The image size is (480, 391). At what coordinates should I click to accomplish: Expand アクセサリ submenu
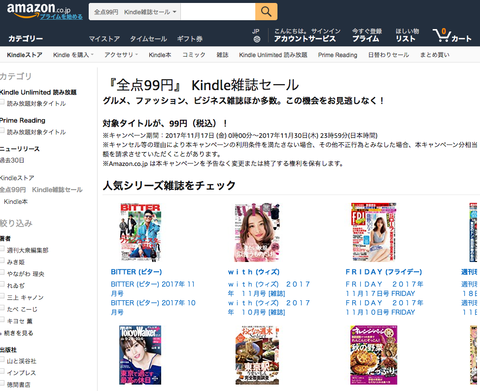[x=121, y=55]
